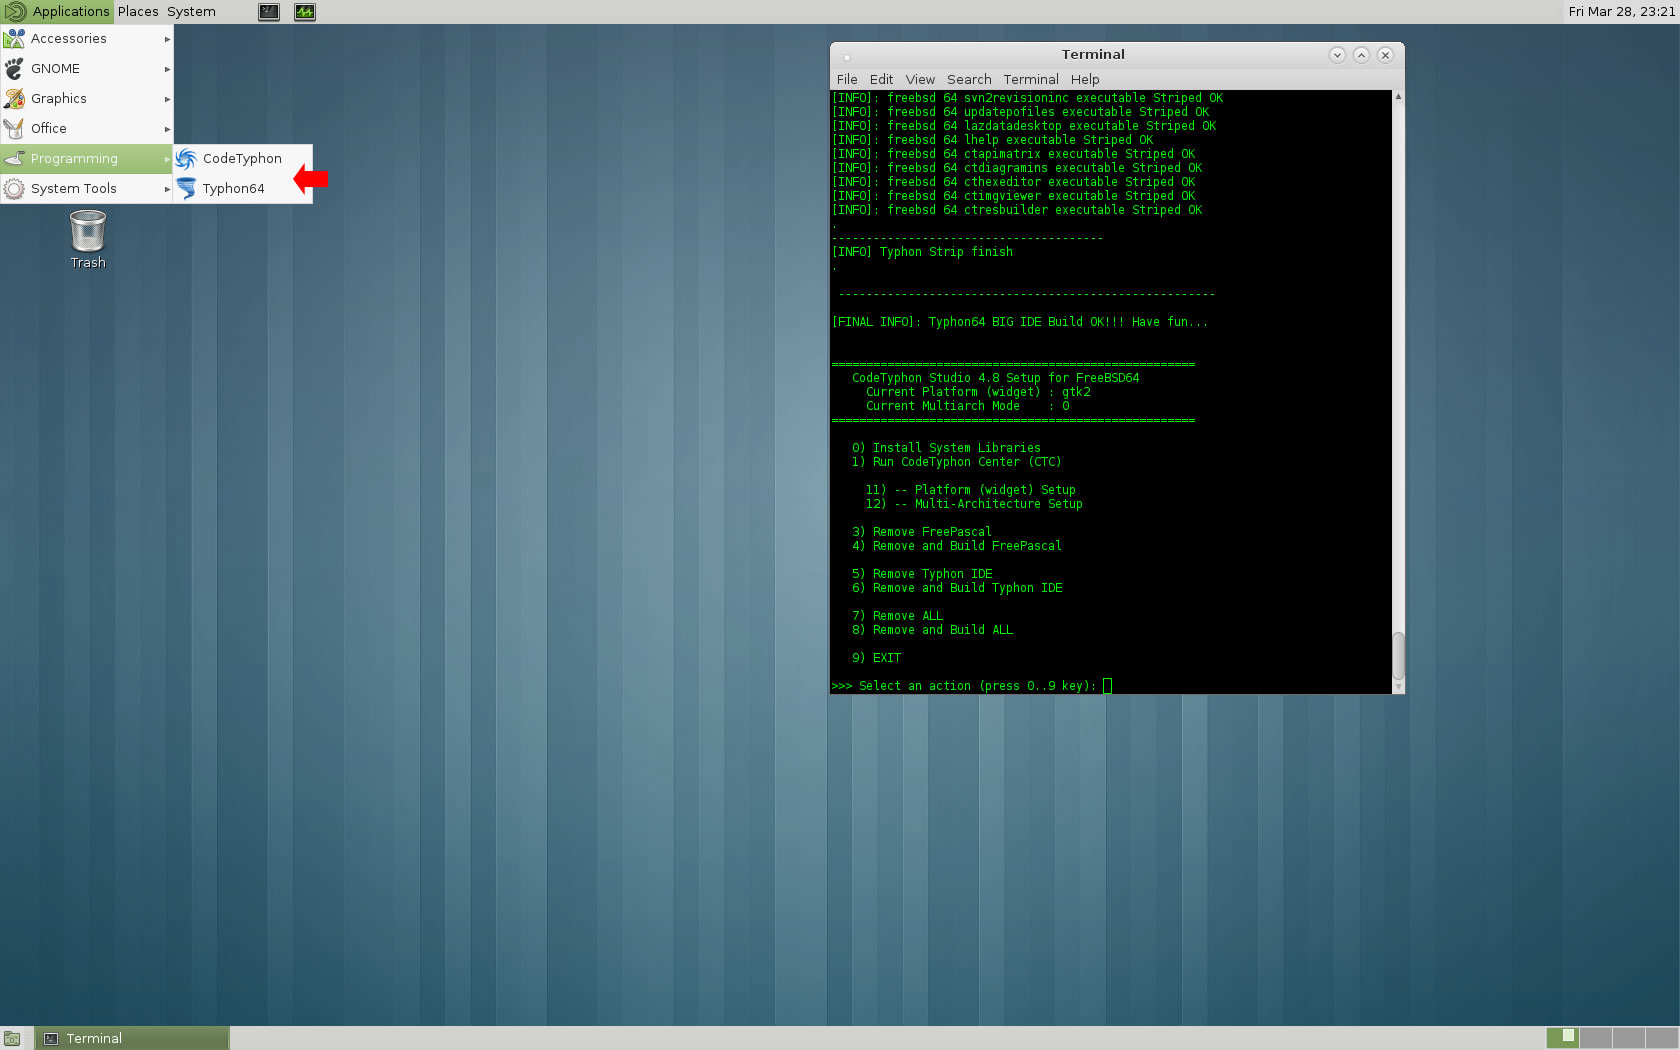
Task: Click '4) Remove and Build FreePascal' text
Action: [957, 546]
